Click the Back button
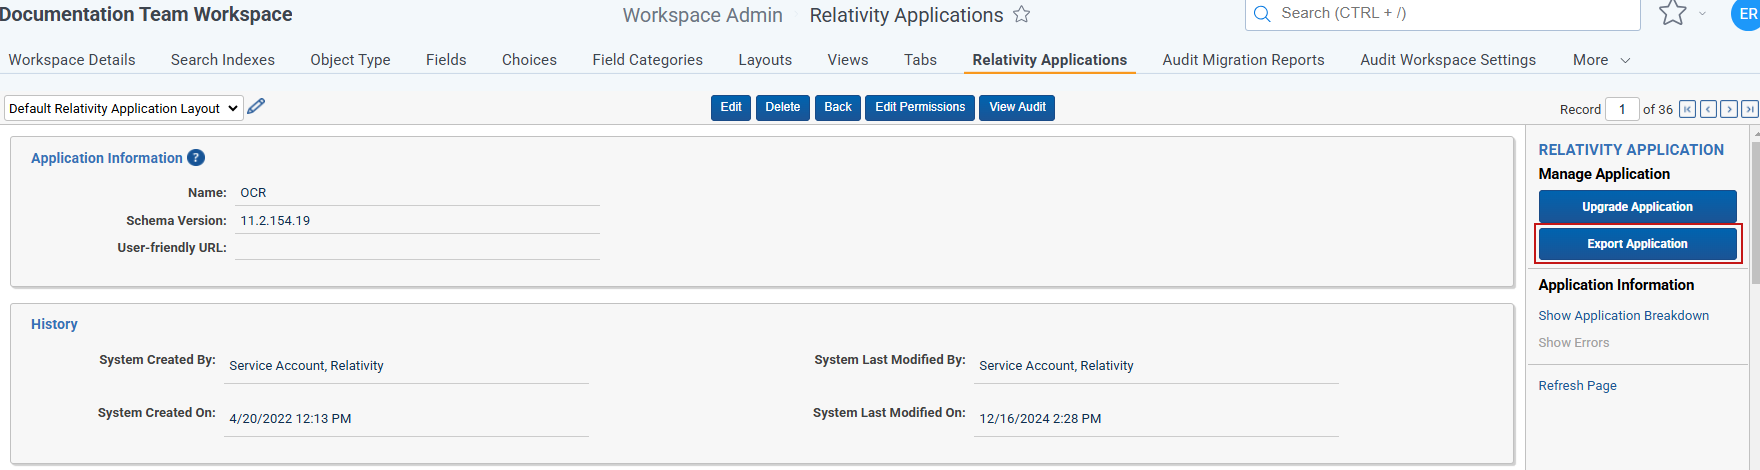Screen dimensions: 1760x470 838,107
